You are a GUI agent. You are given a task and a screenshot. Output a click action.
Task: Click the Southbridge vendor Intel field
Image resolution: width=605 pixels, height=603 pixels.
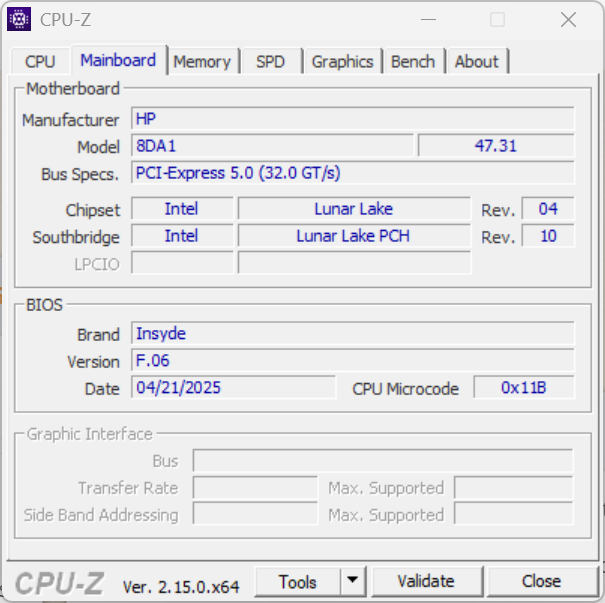click(182, 236)
